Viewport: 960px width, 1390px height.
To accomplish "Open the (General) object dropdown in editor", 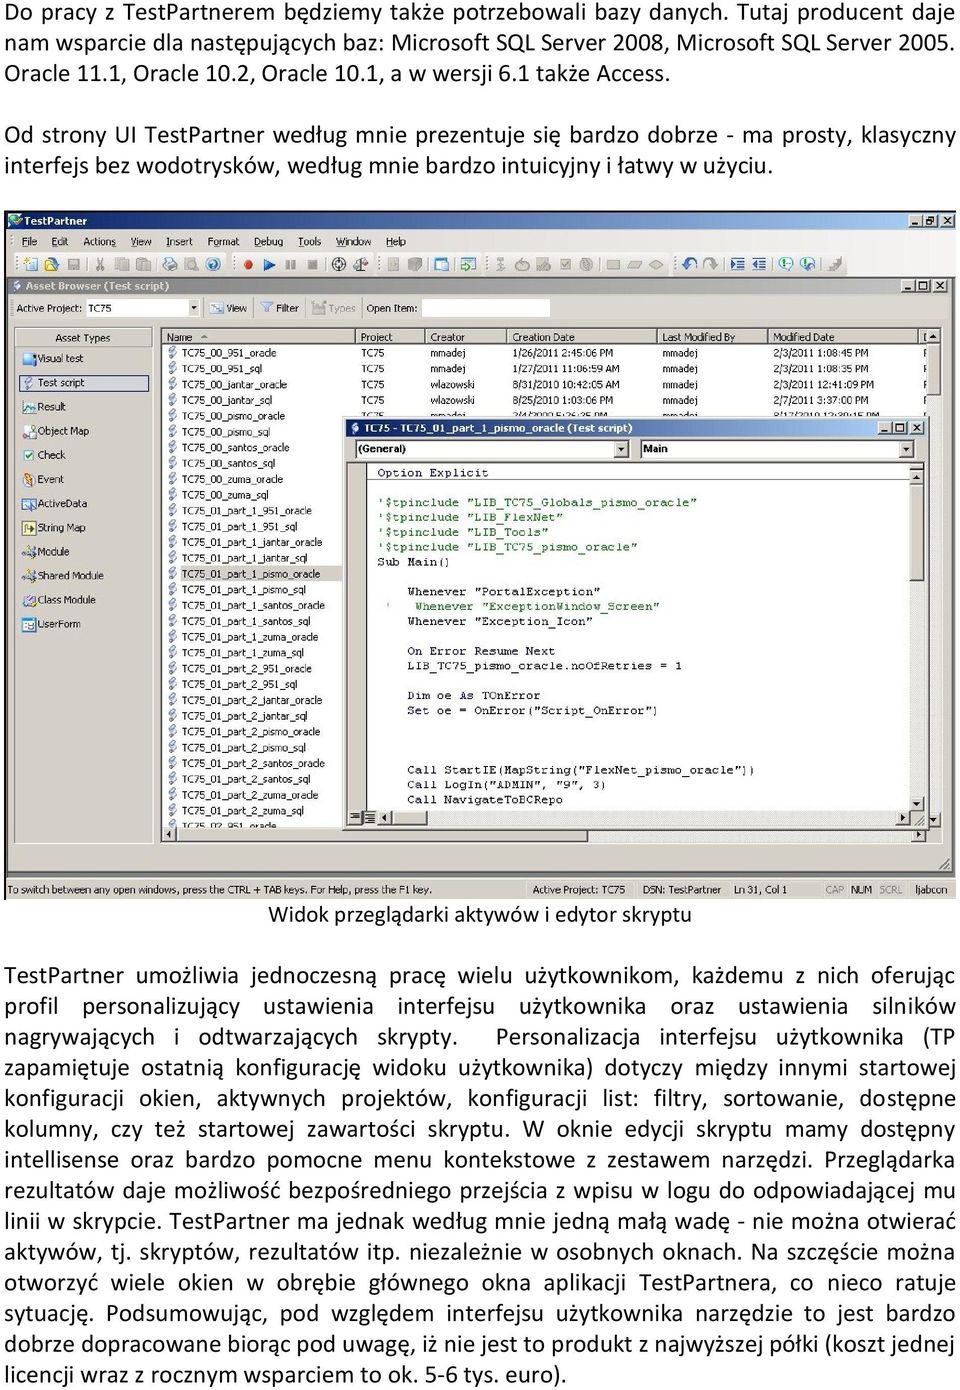I will [x=621, y=449].
